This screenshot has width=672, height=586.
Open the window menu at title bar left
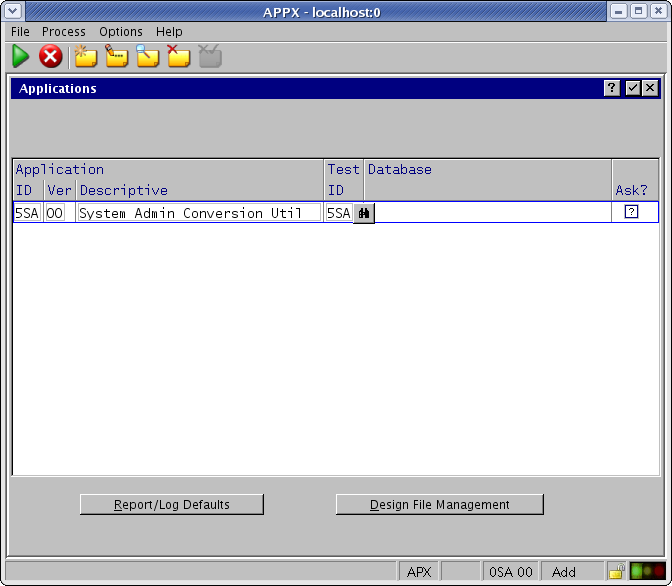(12, 11)
